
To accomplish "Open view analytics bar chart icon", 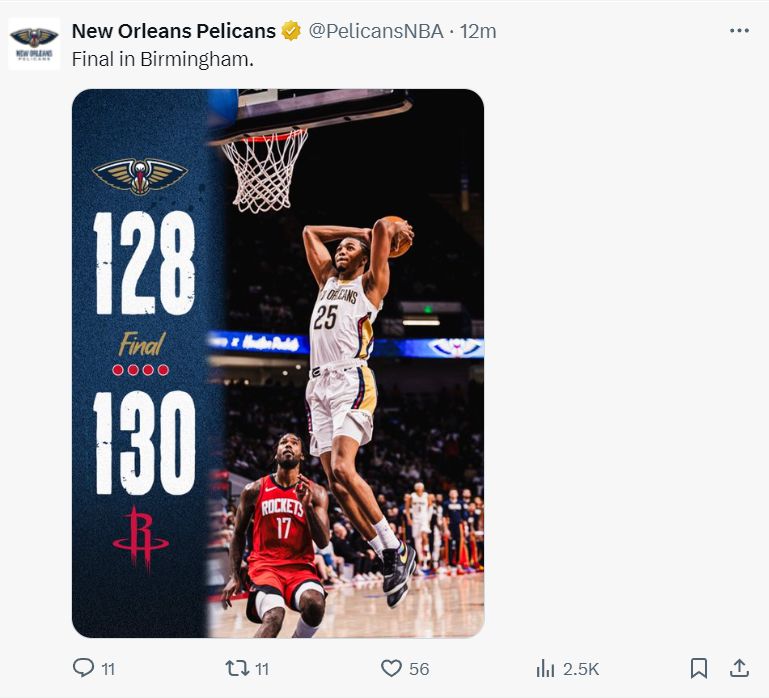I will coord(546,668).
